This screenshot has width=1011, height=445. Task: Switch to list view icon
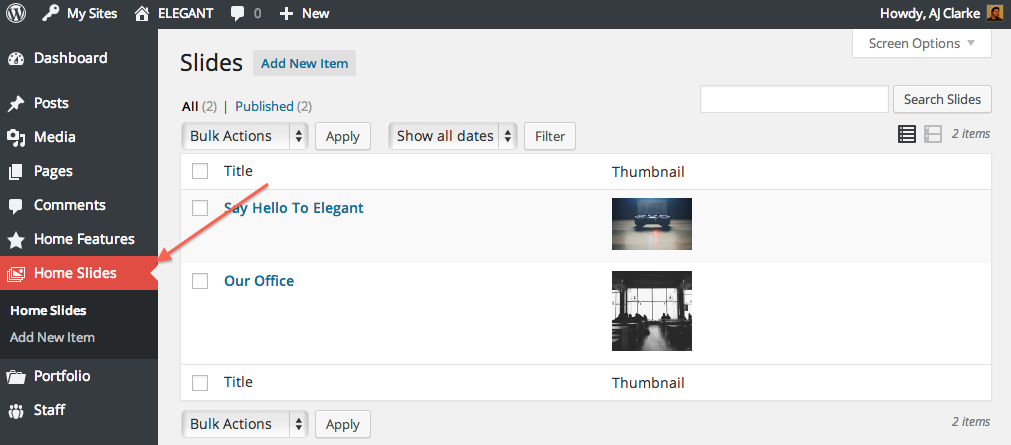pos(907,134)
